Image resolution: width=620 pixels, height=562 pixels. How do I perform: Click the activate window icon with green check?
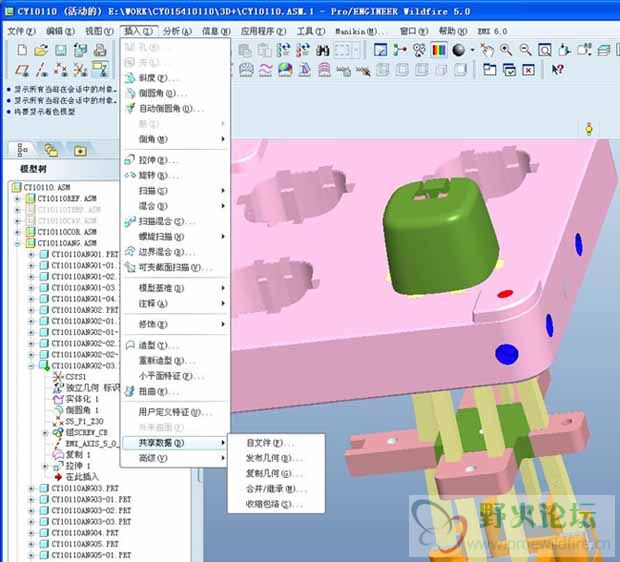[509, 70]
